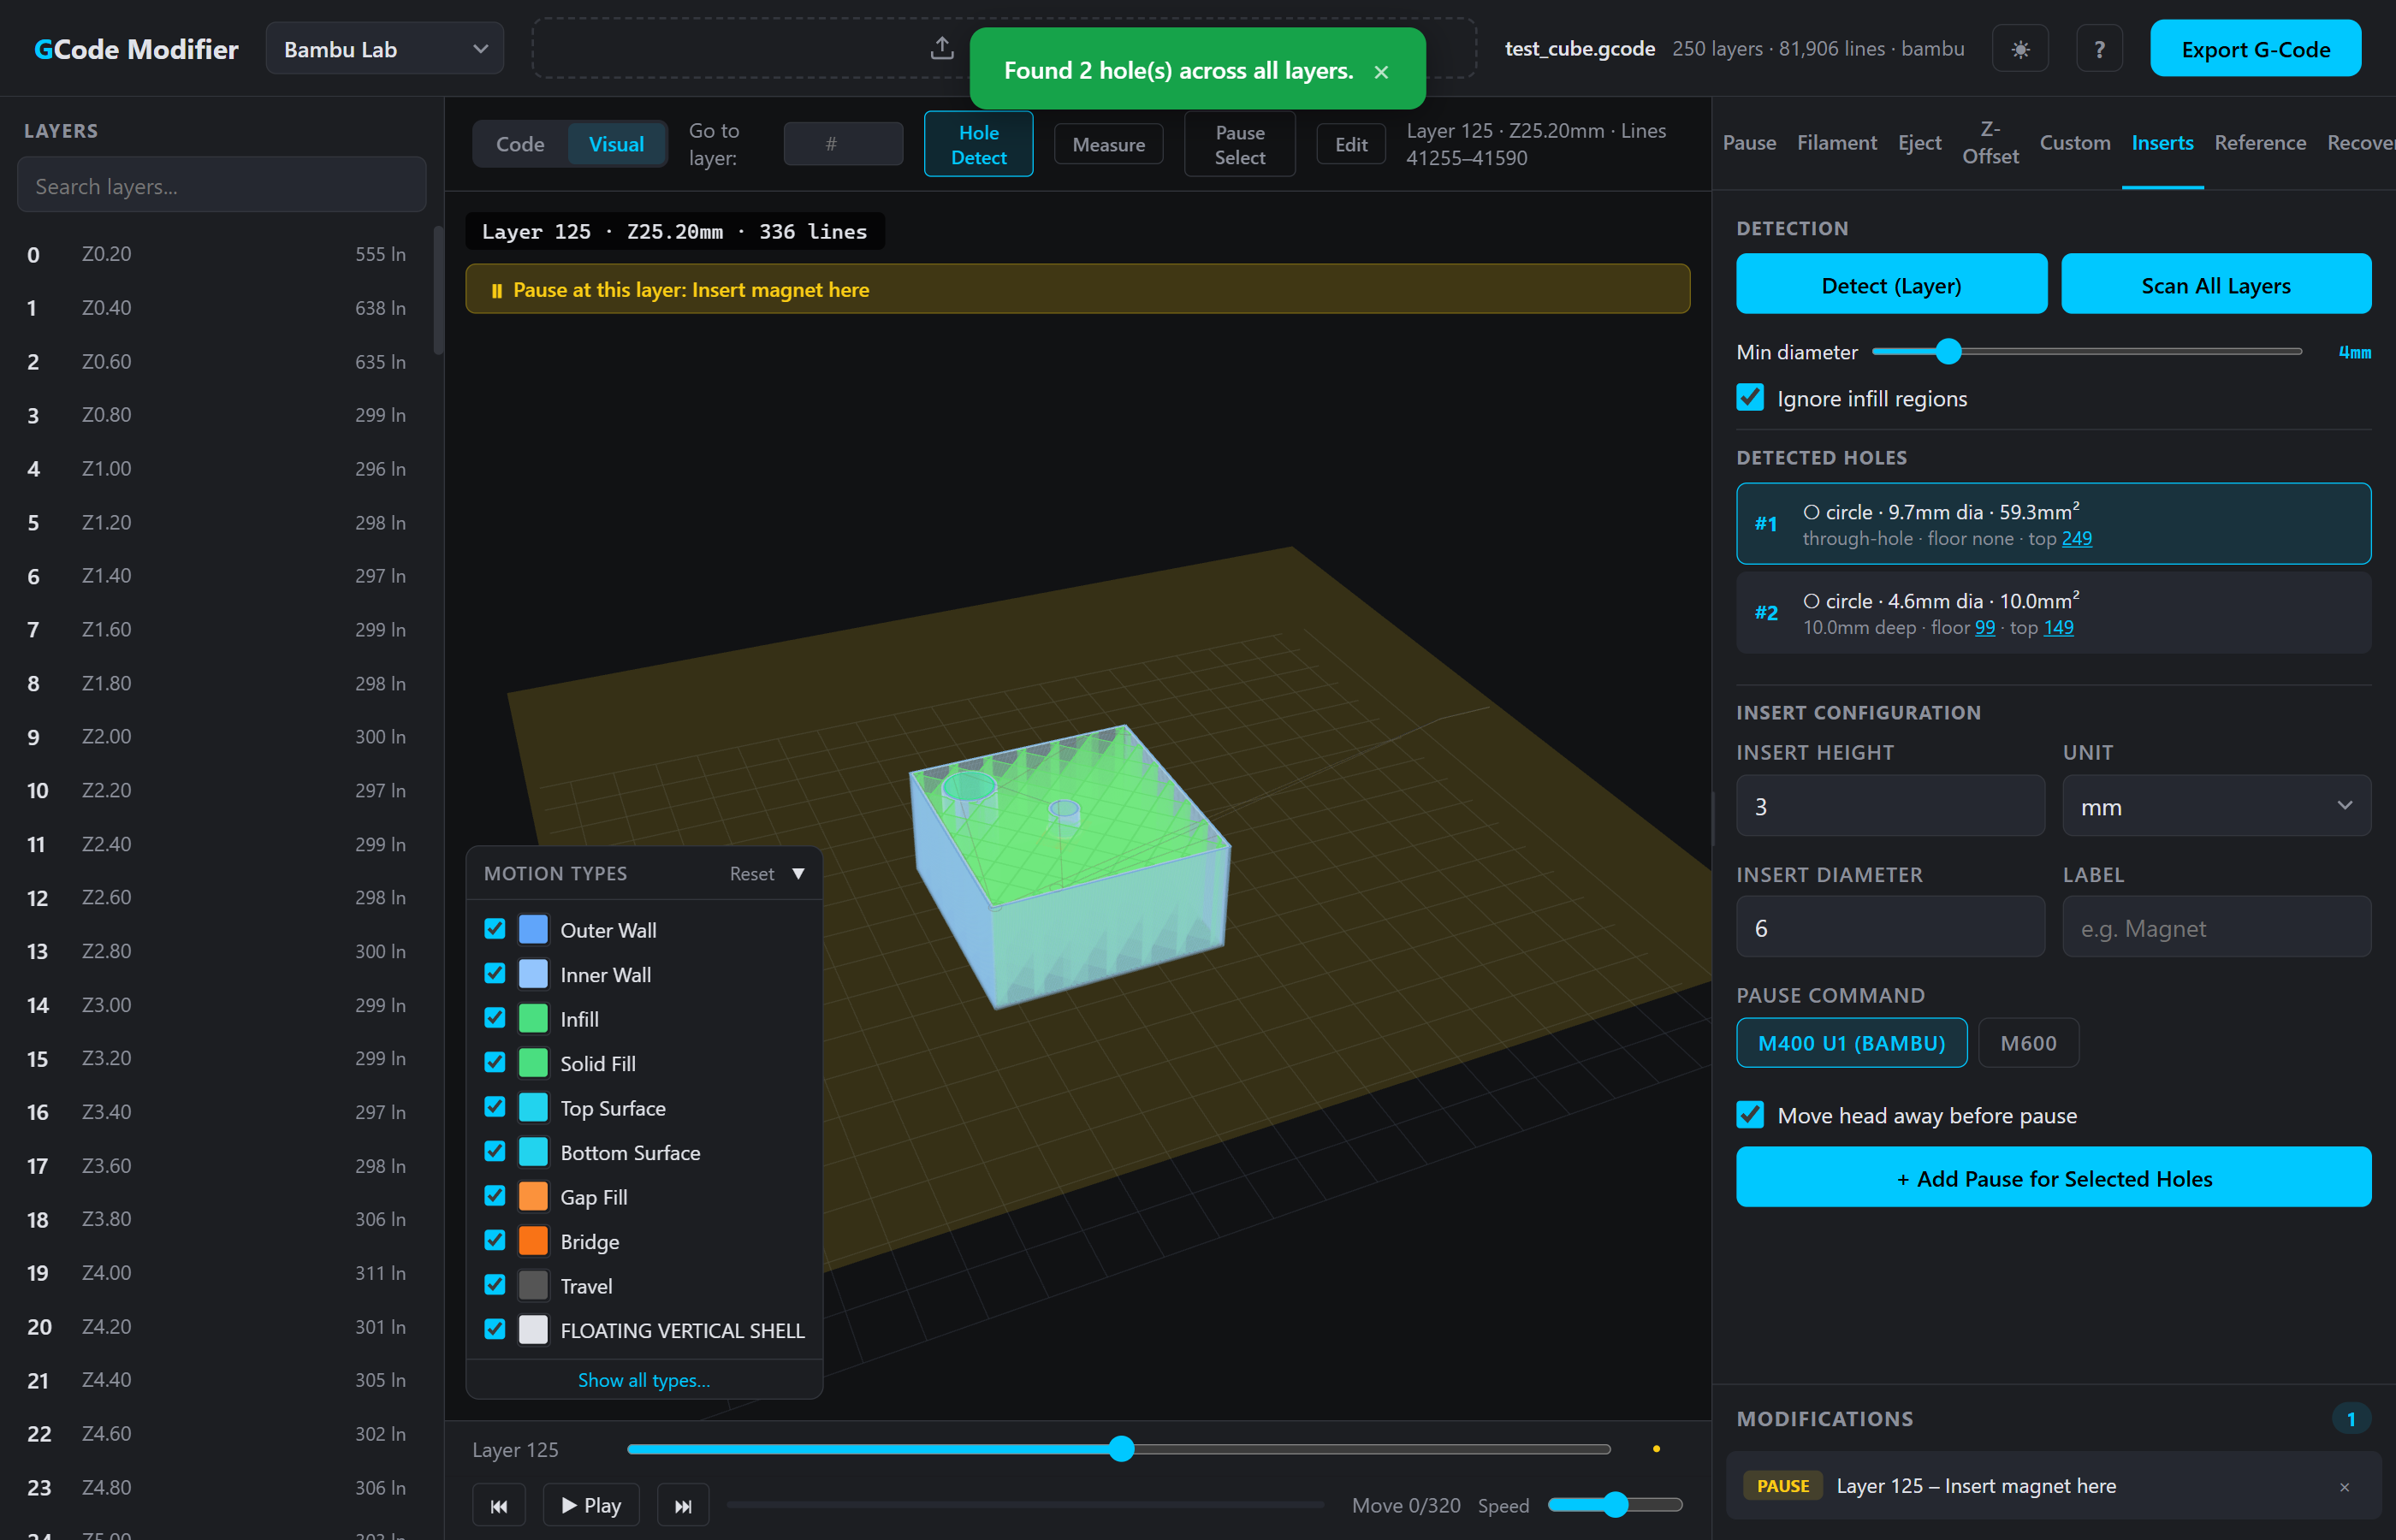Select detected hole #1 circle 9.7mm
Viewport: 2396px width, 1540px height.
click(x=2053, y=524)
